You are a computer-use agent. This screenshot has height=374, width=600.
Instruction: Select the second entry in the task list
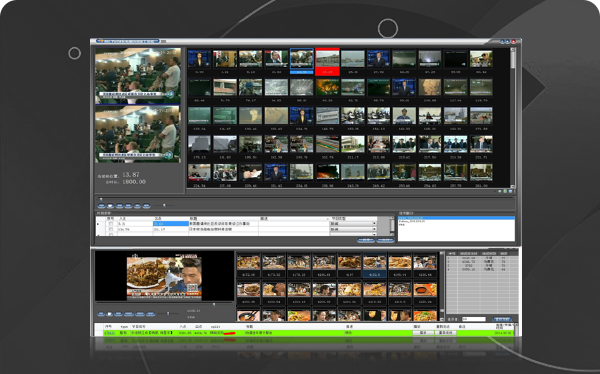(456, 221)
